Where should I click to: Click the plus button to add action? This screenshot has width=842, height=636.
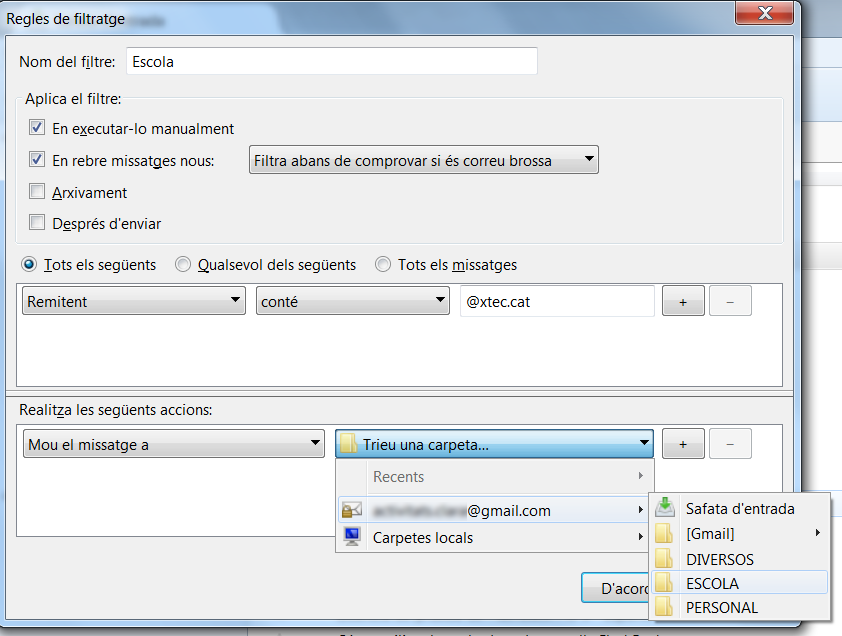[683, 444]
